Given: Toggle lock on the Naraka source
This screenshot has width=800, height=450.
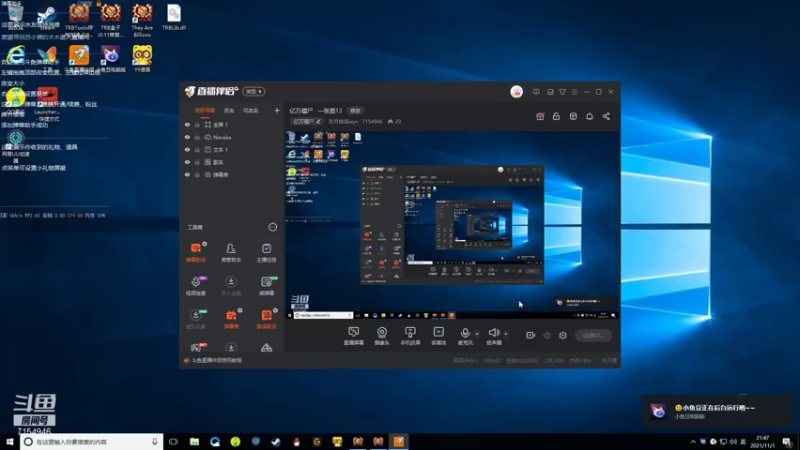Looking at the screenshot, I should [197, 137].
